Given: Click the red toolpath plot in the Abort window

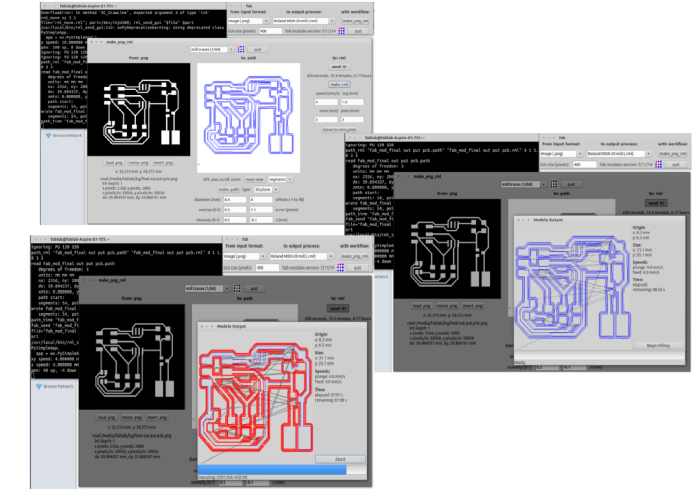Looking at the screenshot, I should (255, 398).
